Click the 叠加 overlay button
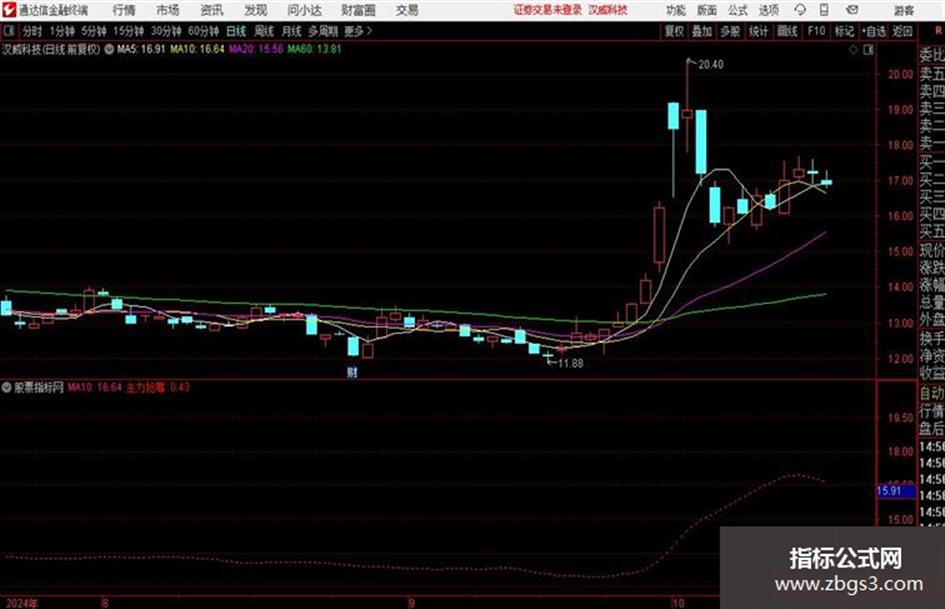This screenshot has height=609, width=945. (x=702, y=31)
